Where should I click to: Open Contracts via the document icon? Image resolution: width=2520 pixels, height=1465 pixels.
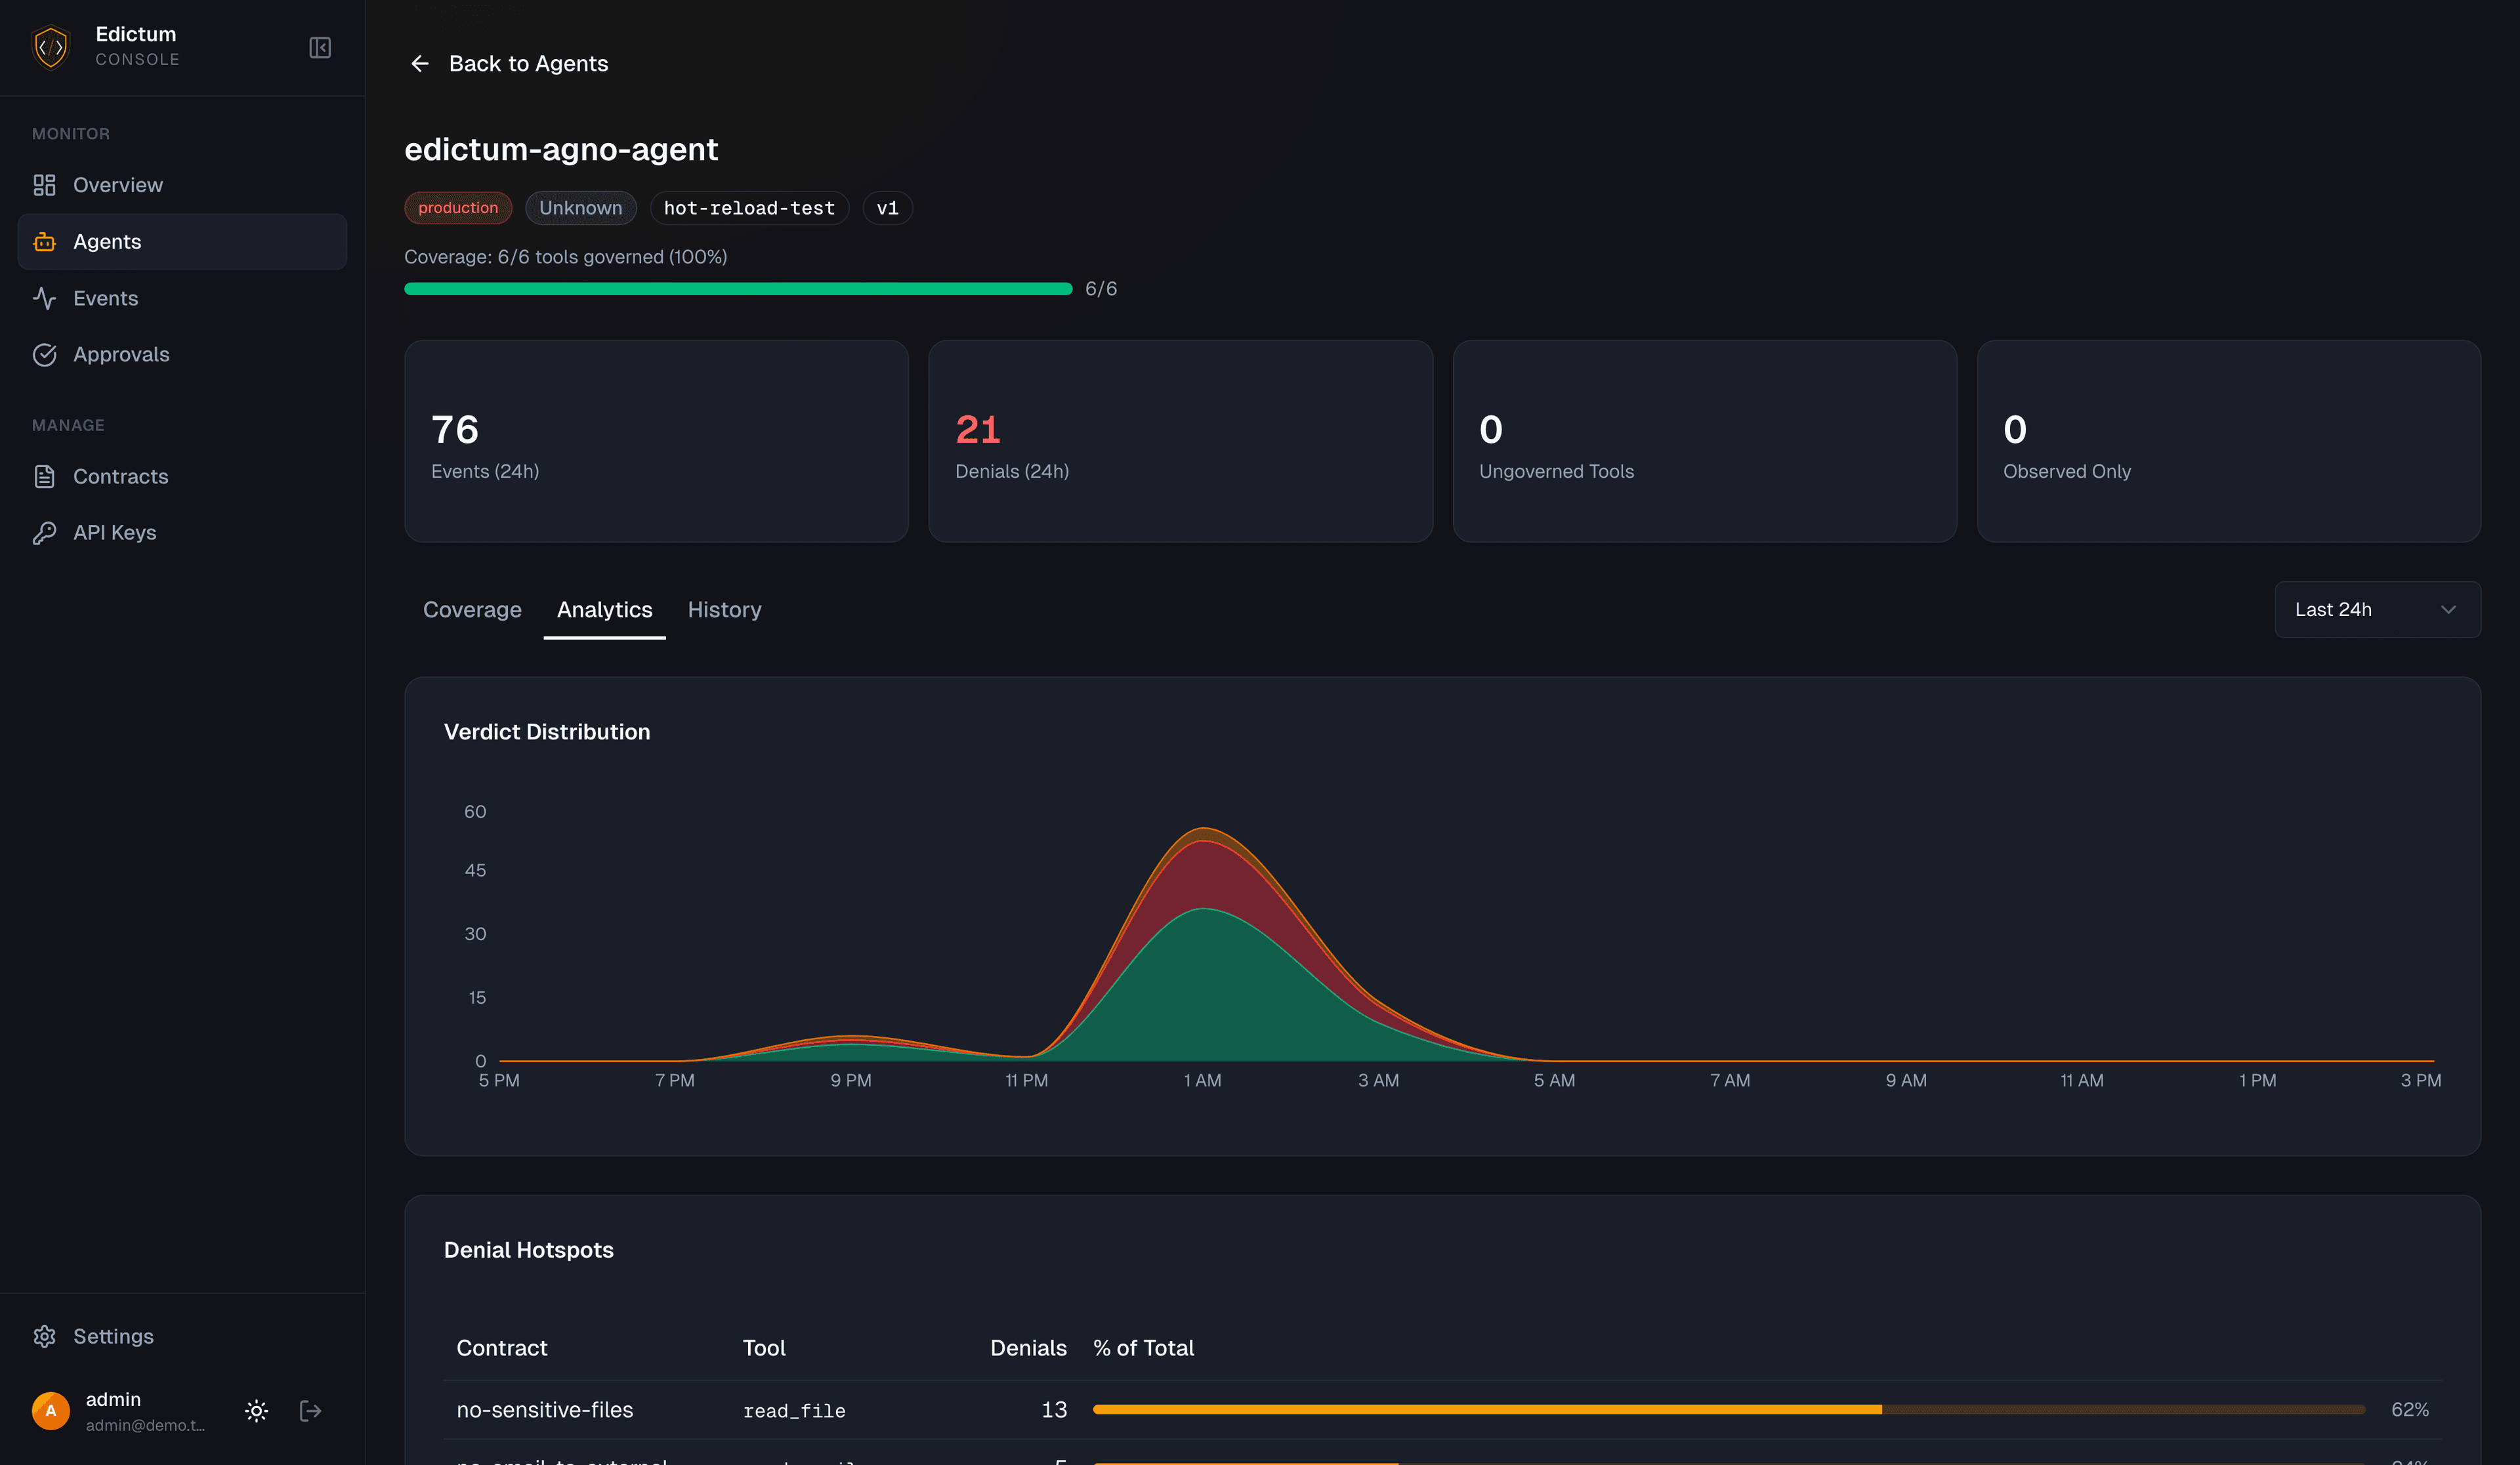[x=45, y=476]
